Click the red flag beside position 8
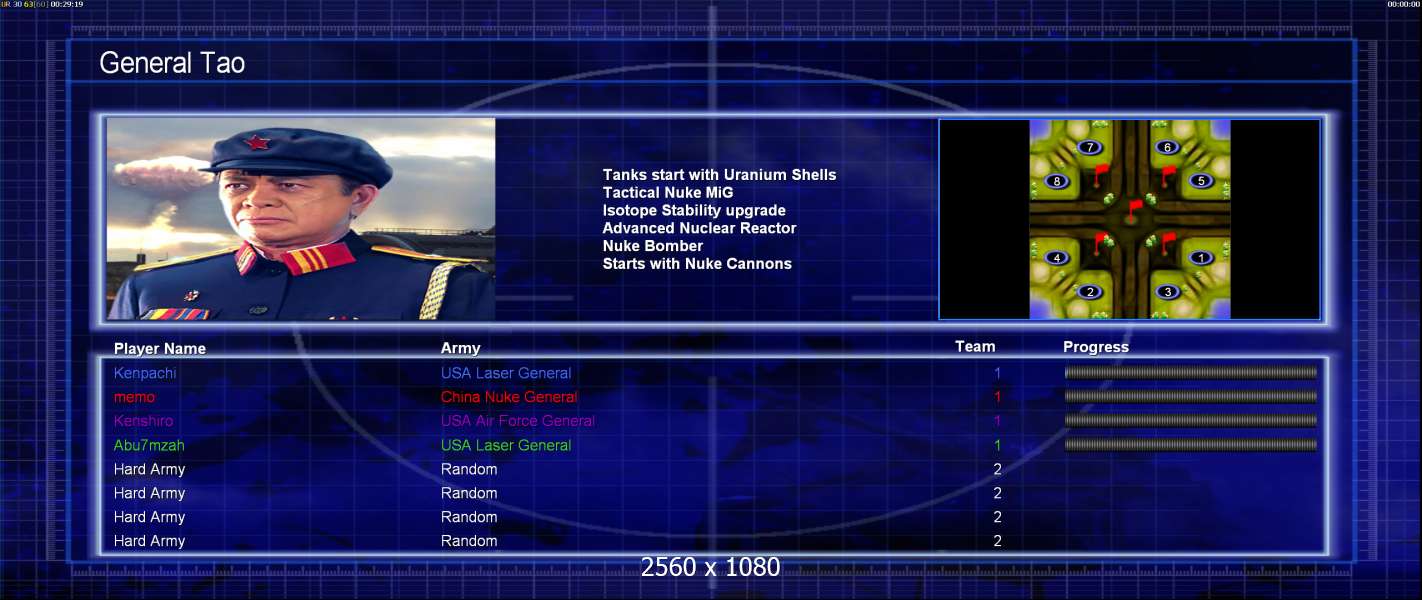 (x=1102, y=176)
